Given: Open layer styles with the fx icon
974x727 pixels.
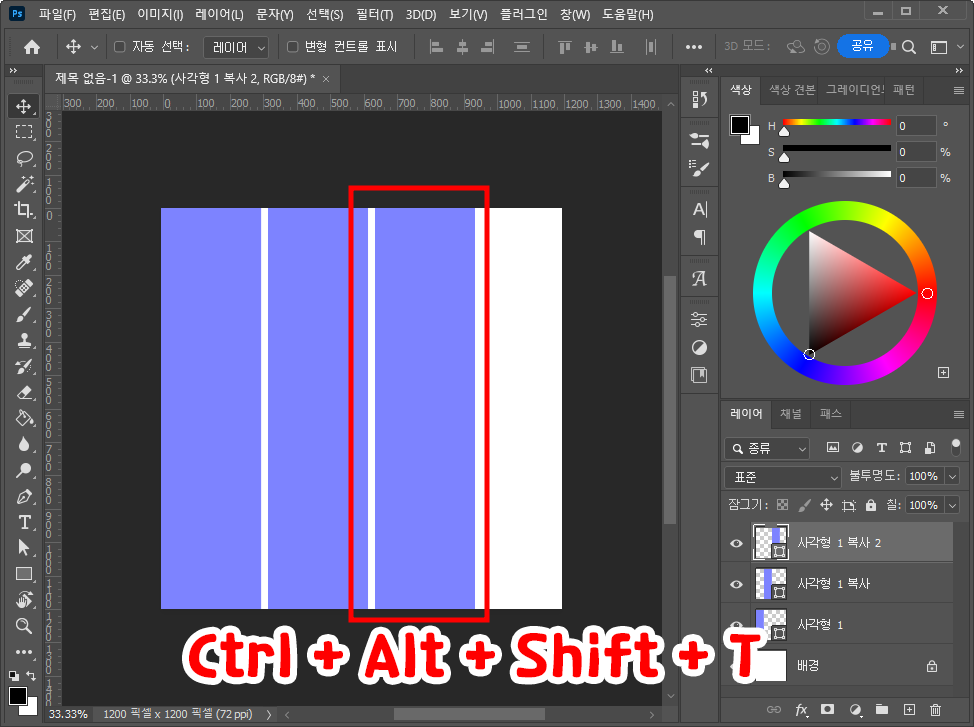Looking at the screenshot, I should click(x=801, y=710).
